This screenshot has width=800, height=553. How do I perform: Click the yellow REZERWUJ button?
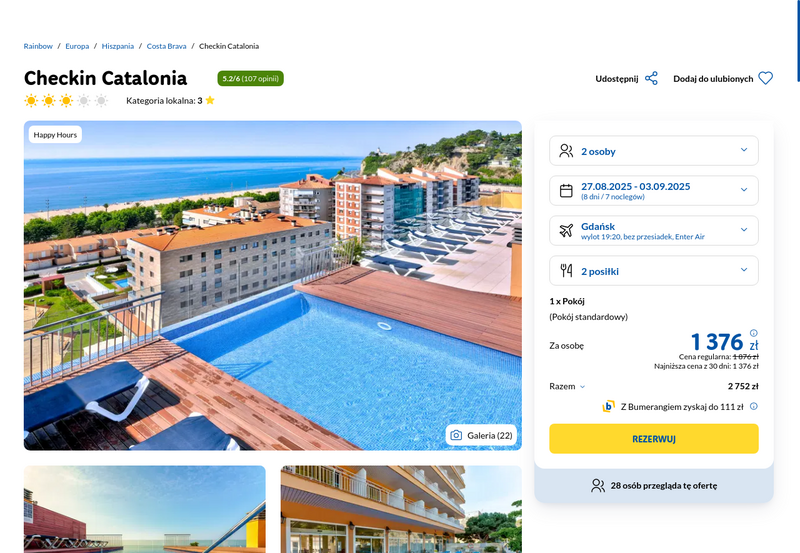pyautogui.click(x=654, y=439)
